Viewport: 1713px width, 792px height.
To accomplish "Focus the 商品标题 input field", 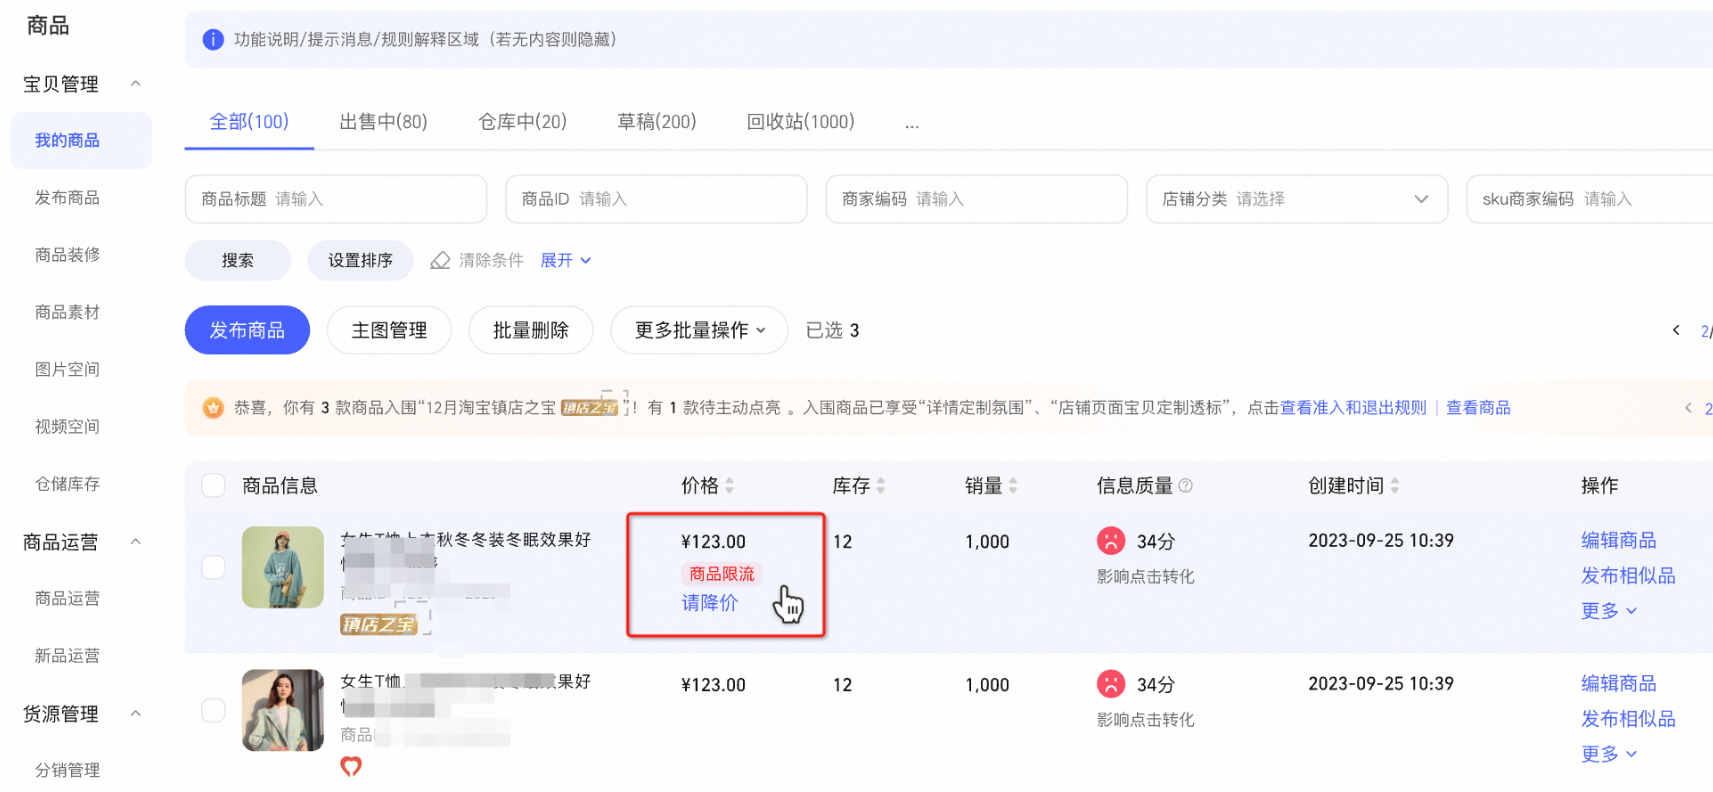I will point(336,199).
